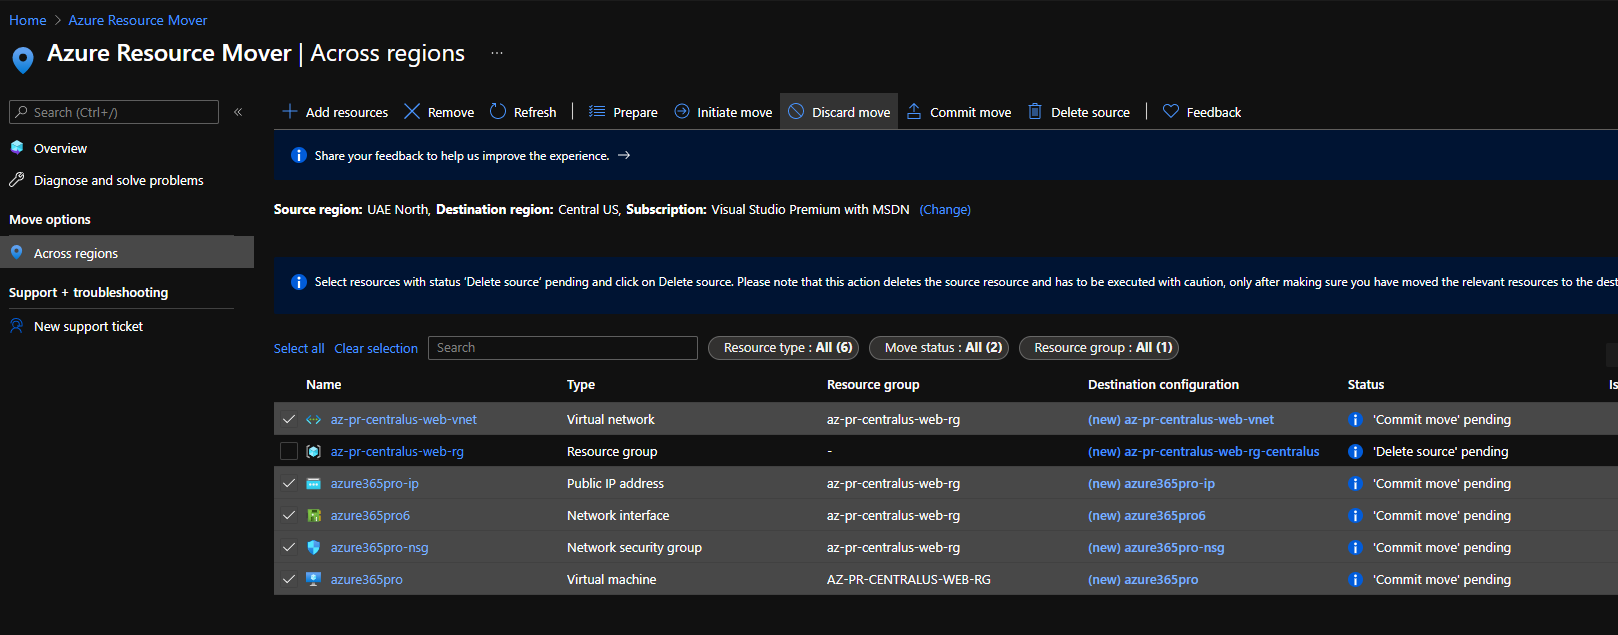Open azure365pro virtual machine name link
The width and height of the screenshot is (1618, 635).
point(367,580)
